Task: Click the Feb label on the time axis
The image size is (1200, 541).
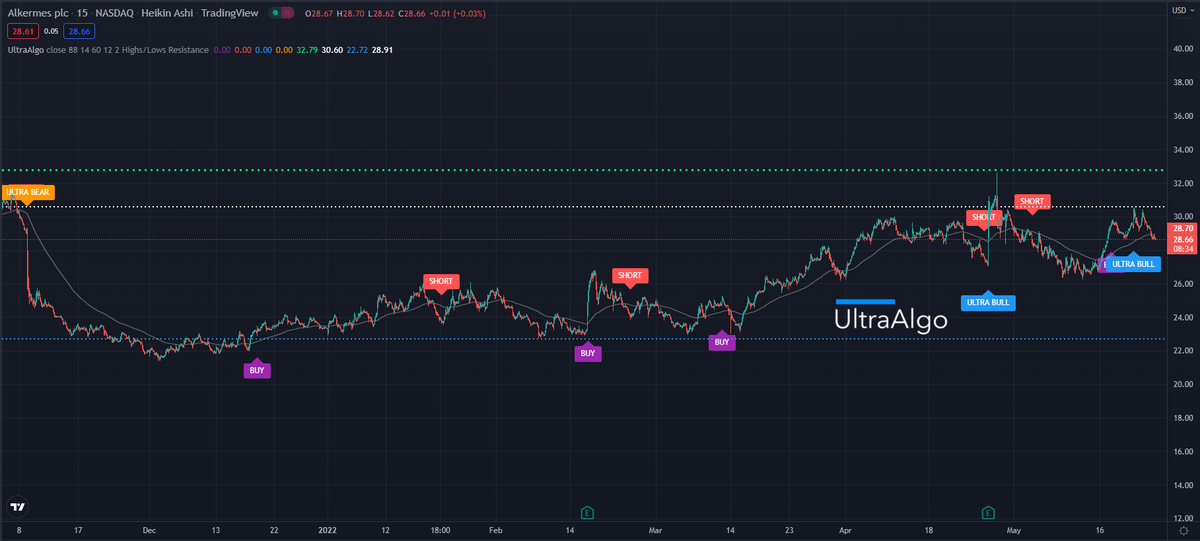Action: [497, 531]
